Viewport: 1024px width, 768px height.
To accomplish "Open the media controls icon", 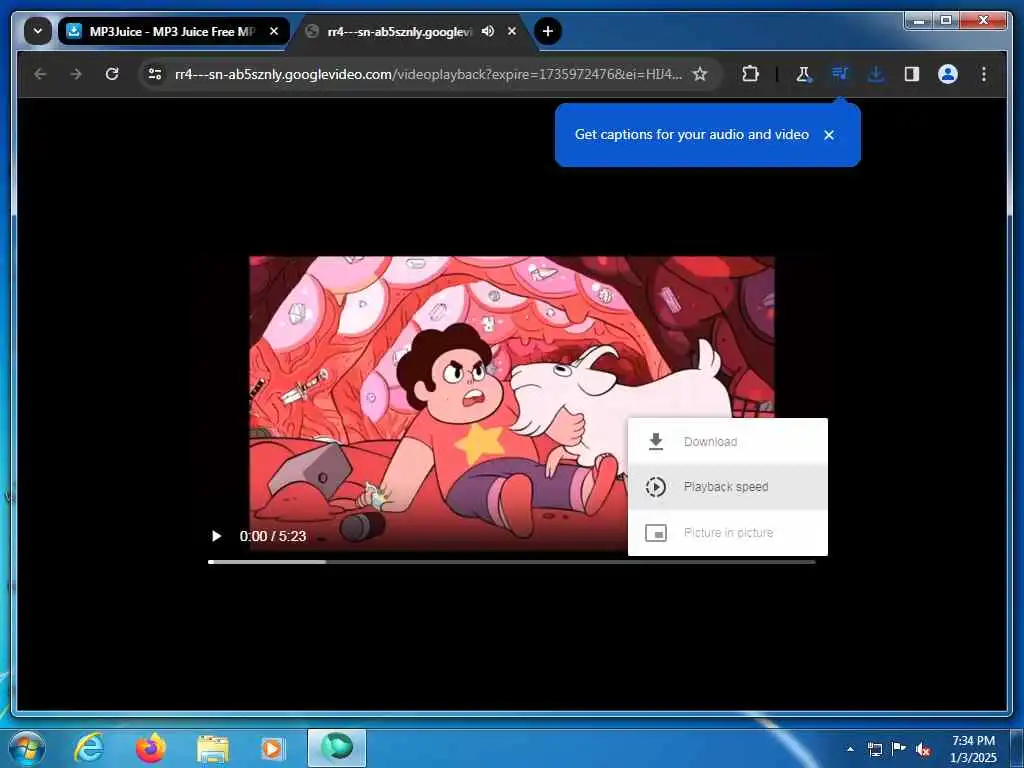I will point(840,74).
